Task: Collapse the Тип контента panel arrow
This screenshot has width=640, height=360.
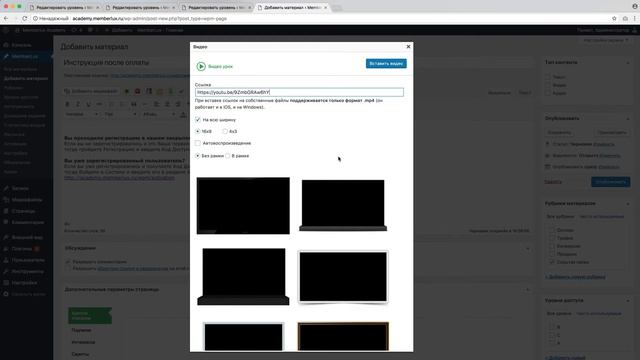Action: tap(628, 63)
